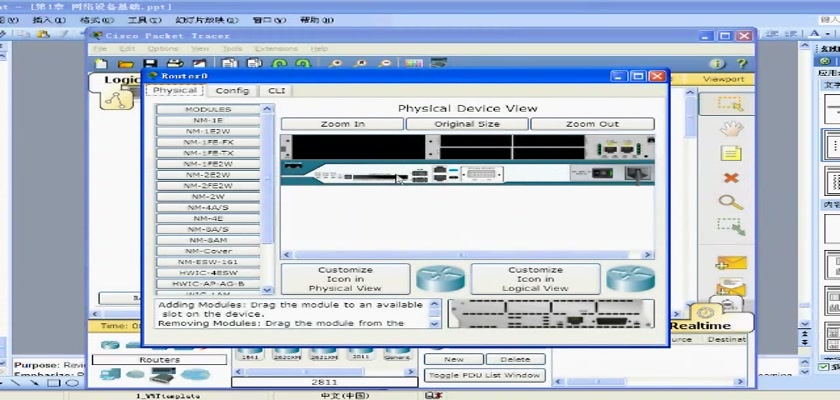Click down arrow of module description scrollbar
The width and height of the screenshot is (840, 400).
pos(434,323)
